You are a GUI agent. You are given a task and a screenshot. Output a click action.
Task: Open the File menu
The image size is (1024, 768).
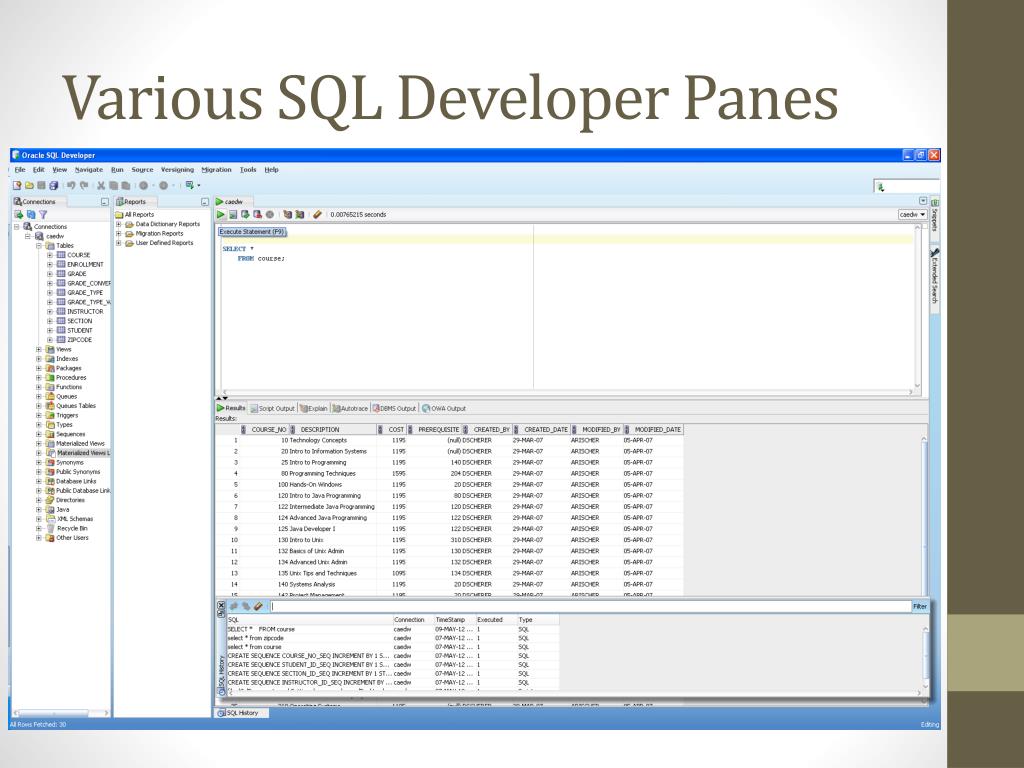click(x=20, y=170)
